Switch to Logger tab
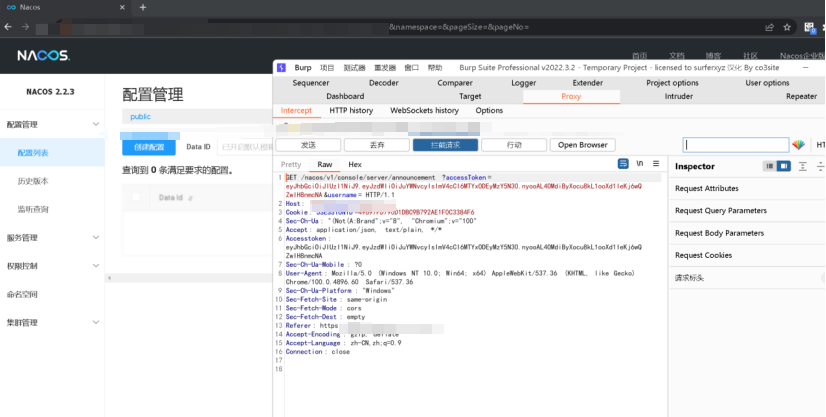 click(x=524, y=83)
